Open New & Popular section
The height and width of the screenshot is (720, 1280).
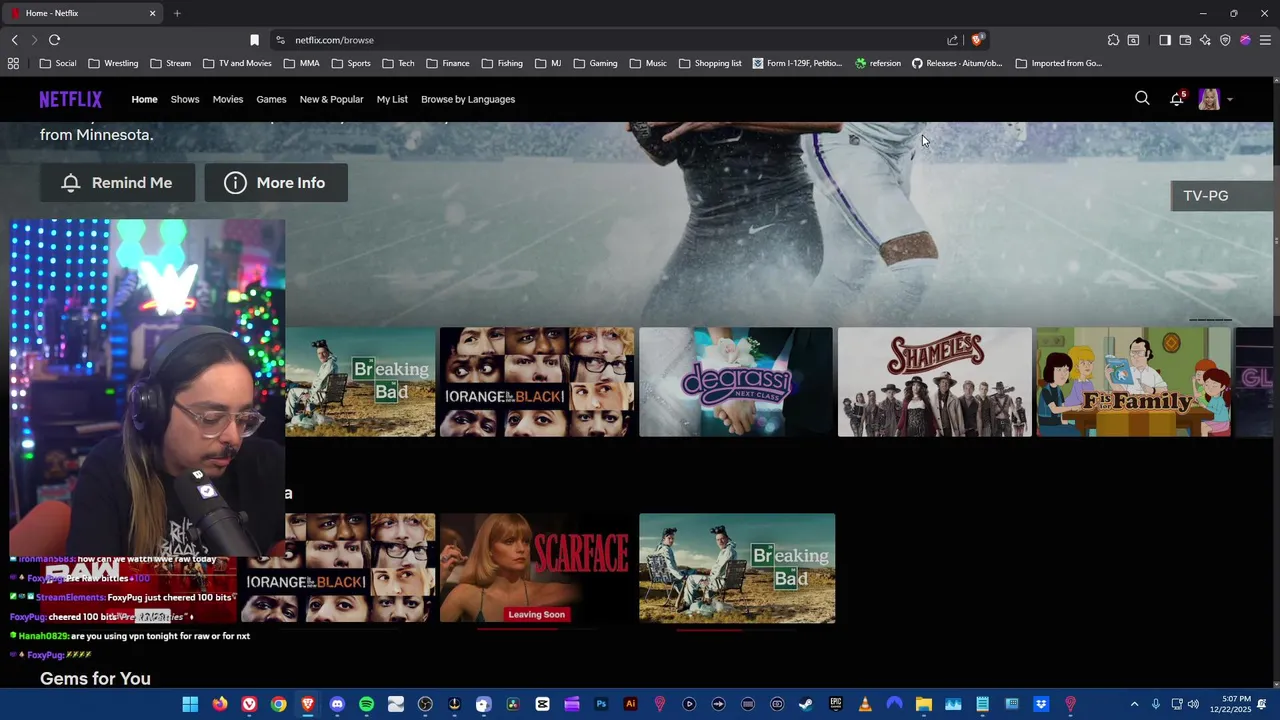pyautogui.click(x=331, y=99)
